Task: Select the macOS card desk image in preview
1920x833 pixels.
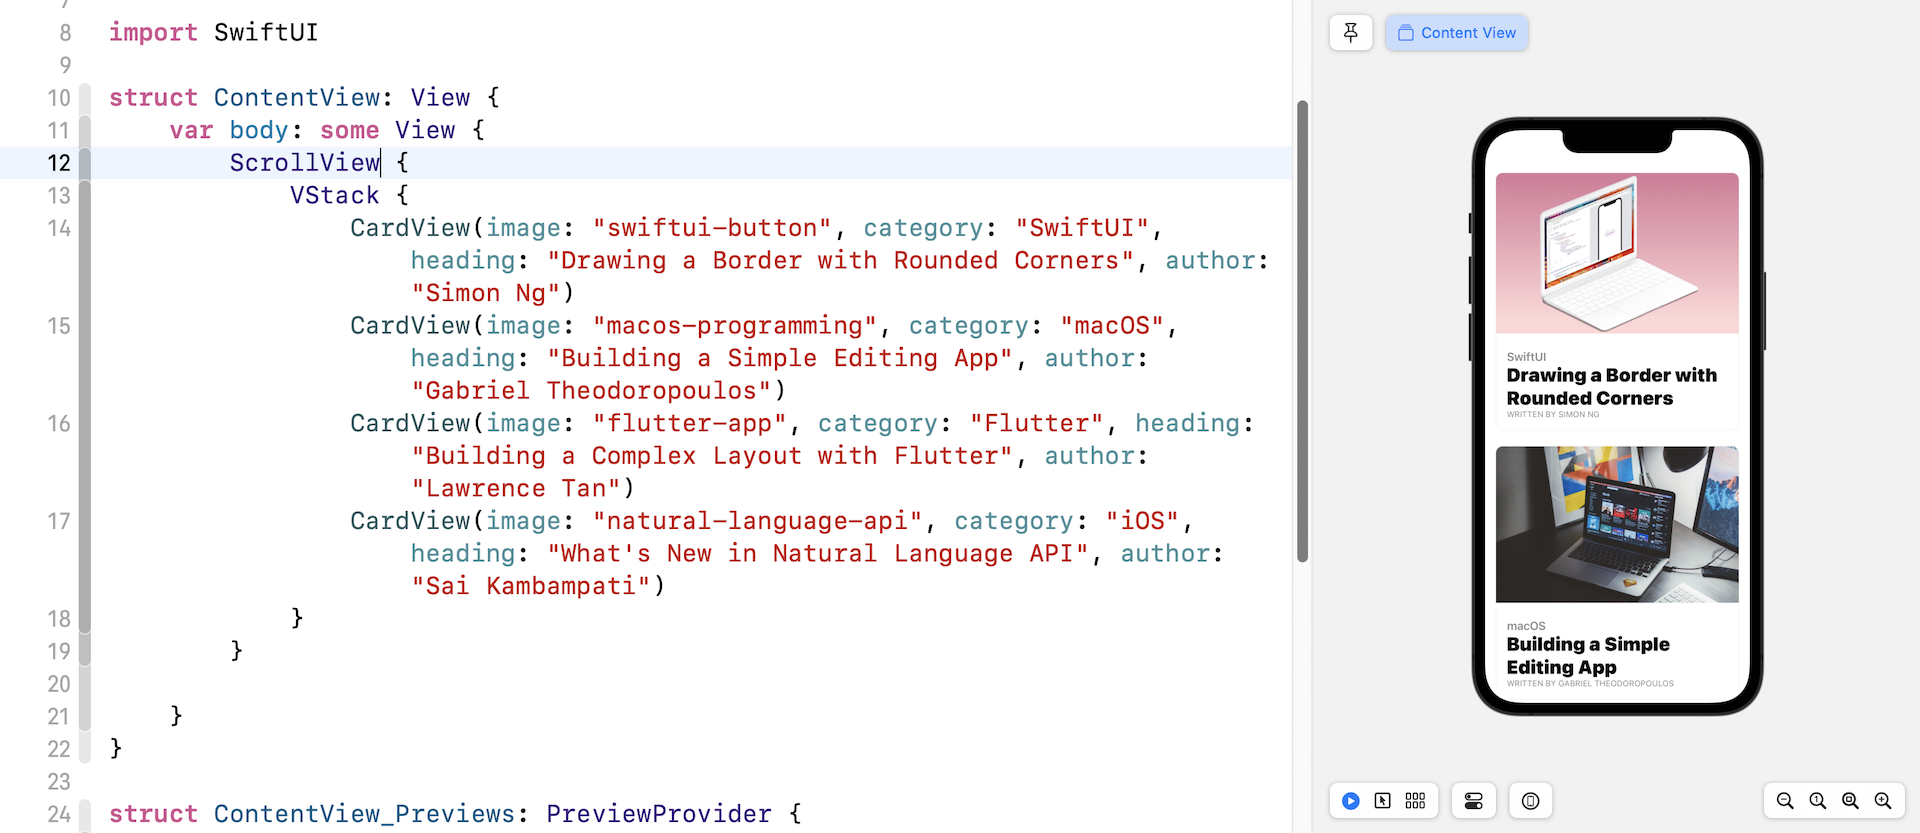Action: (1617, 524)
